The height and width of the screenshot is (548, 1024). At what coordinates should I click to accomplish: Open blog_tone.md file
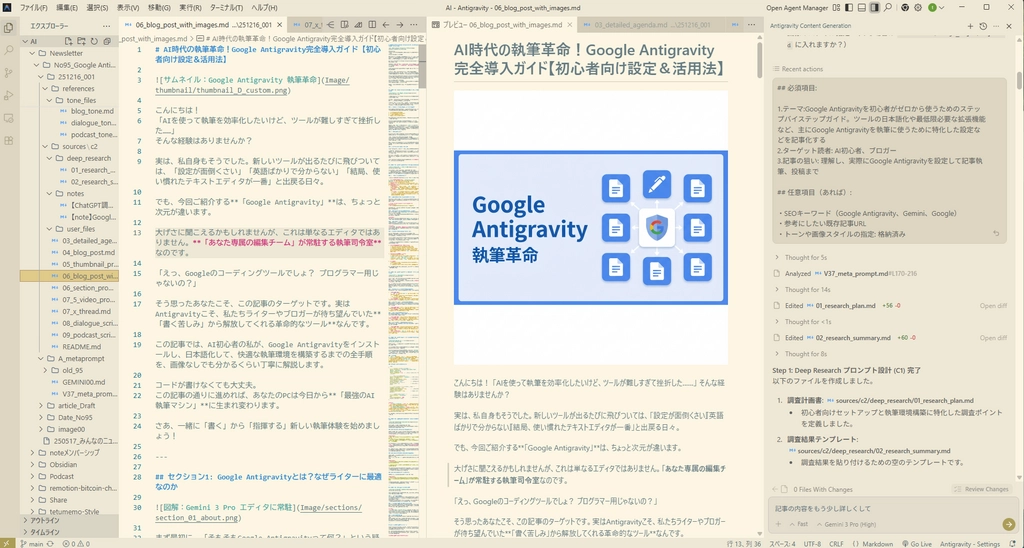click(92, 111)
